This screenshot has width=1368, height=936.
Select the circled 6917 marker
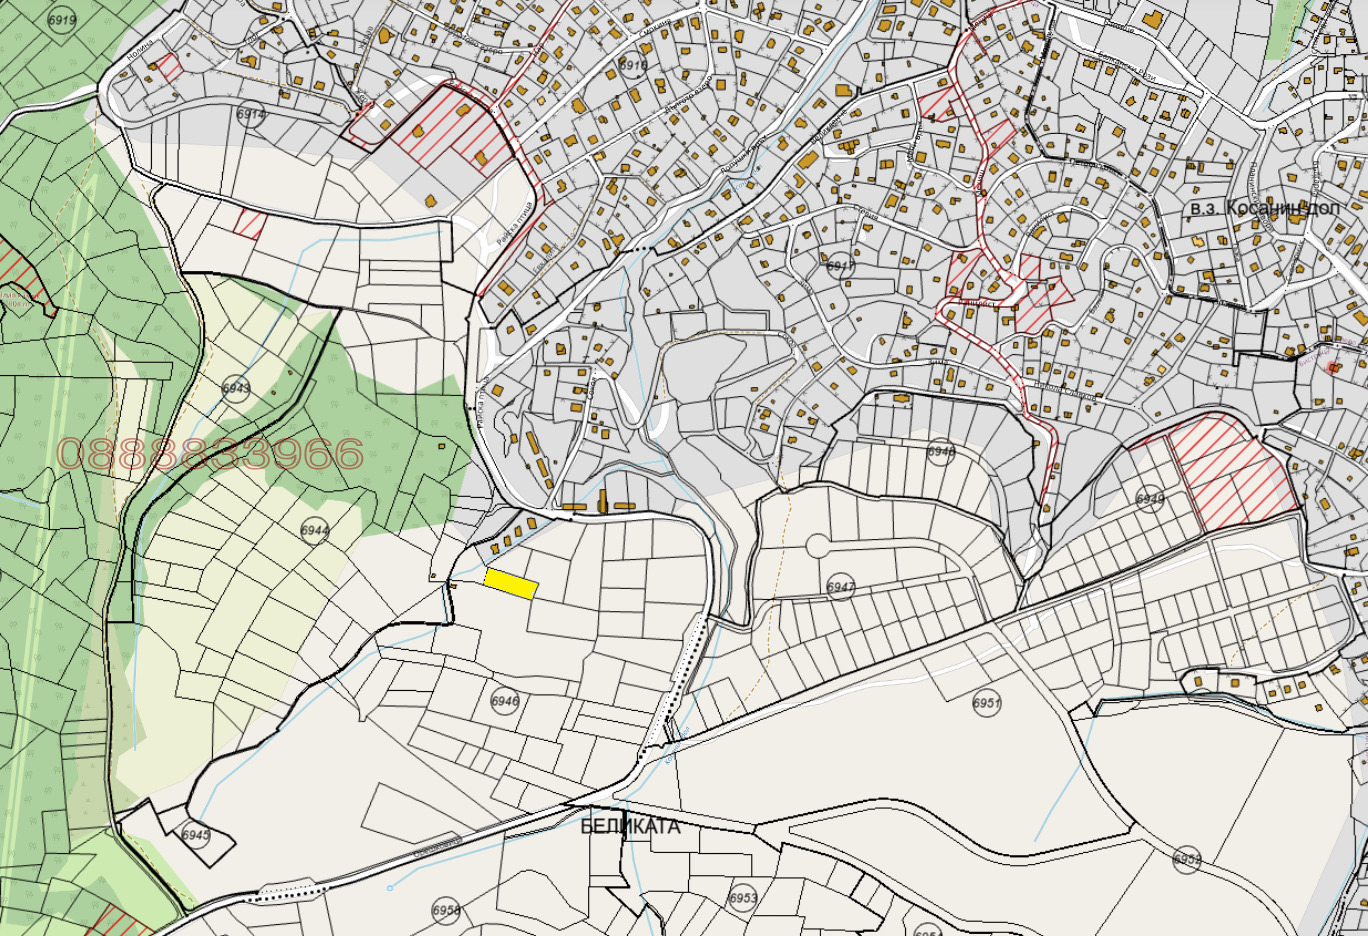point(840,267)
